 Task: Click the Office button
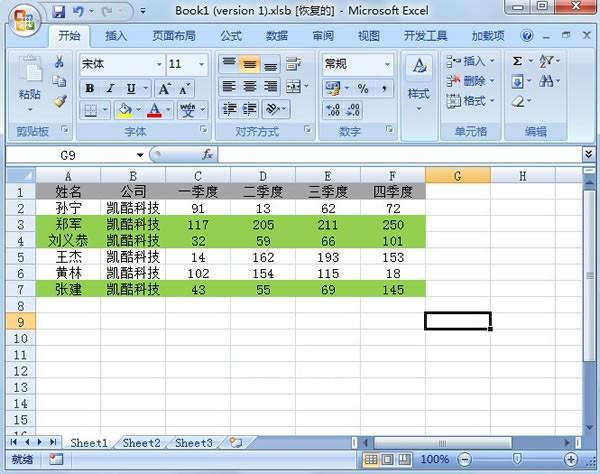tap(23, 17)
